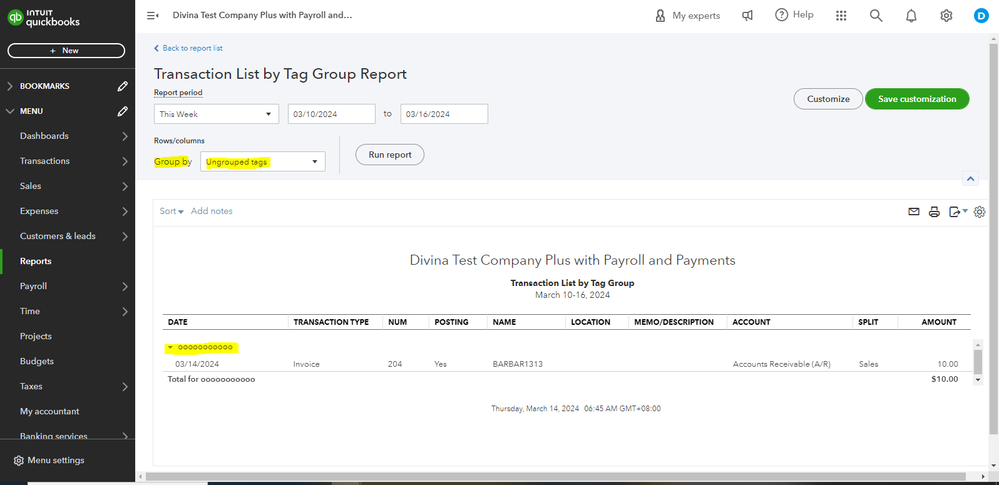Screen dimensions: 999x485
Task: Open the This Week report period dropdown
Action: point(217,114)
